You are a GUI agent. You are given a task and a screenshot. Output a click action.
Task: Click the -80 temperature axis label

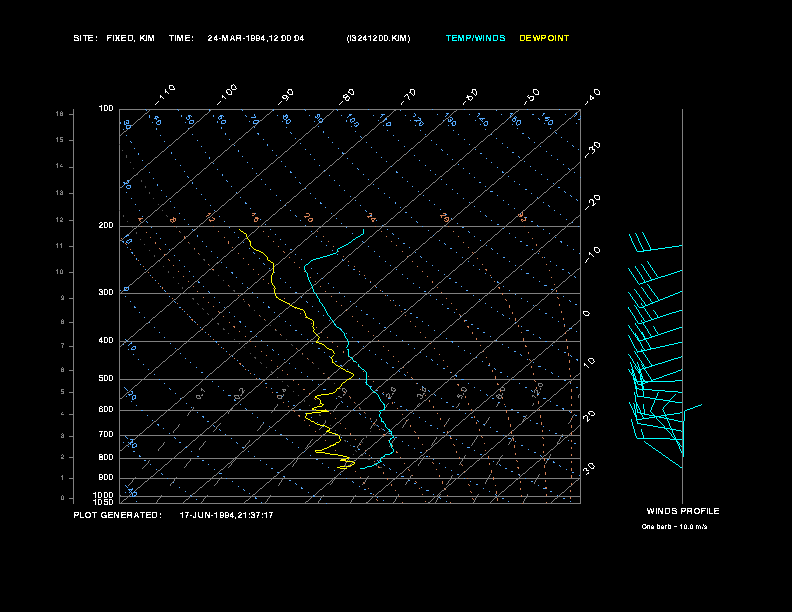click(347, 97)
